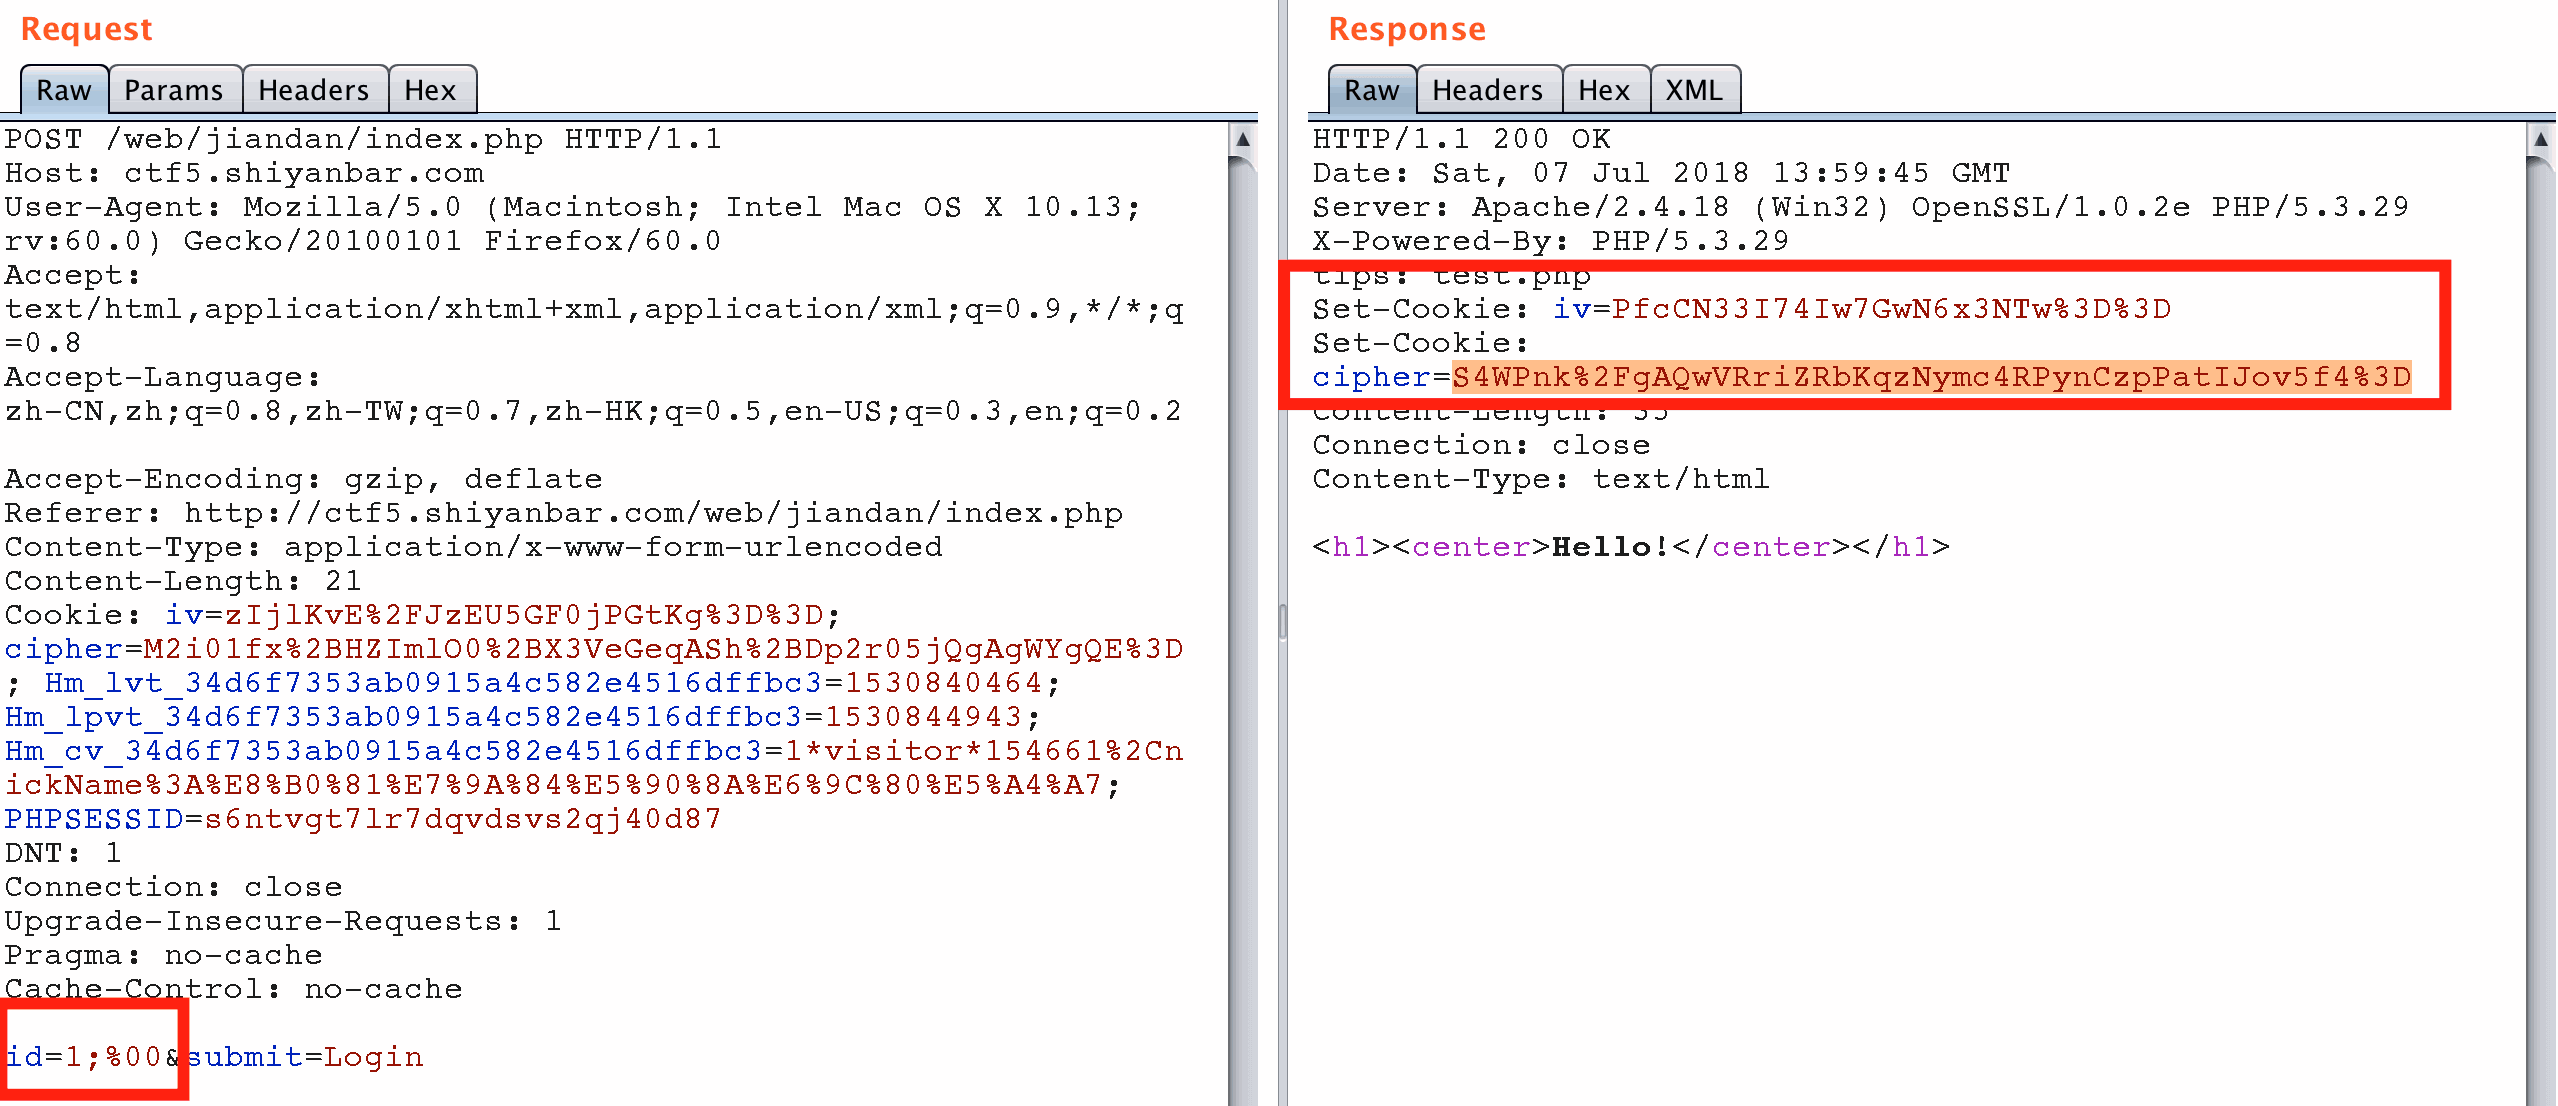Click the 'Host: ctf5.shiyanbar.com' header line
Image resolution: width=2558 pixels, height=1106 pixels.
tap(244, 173)
